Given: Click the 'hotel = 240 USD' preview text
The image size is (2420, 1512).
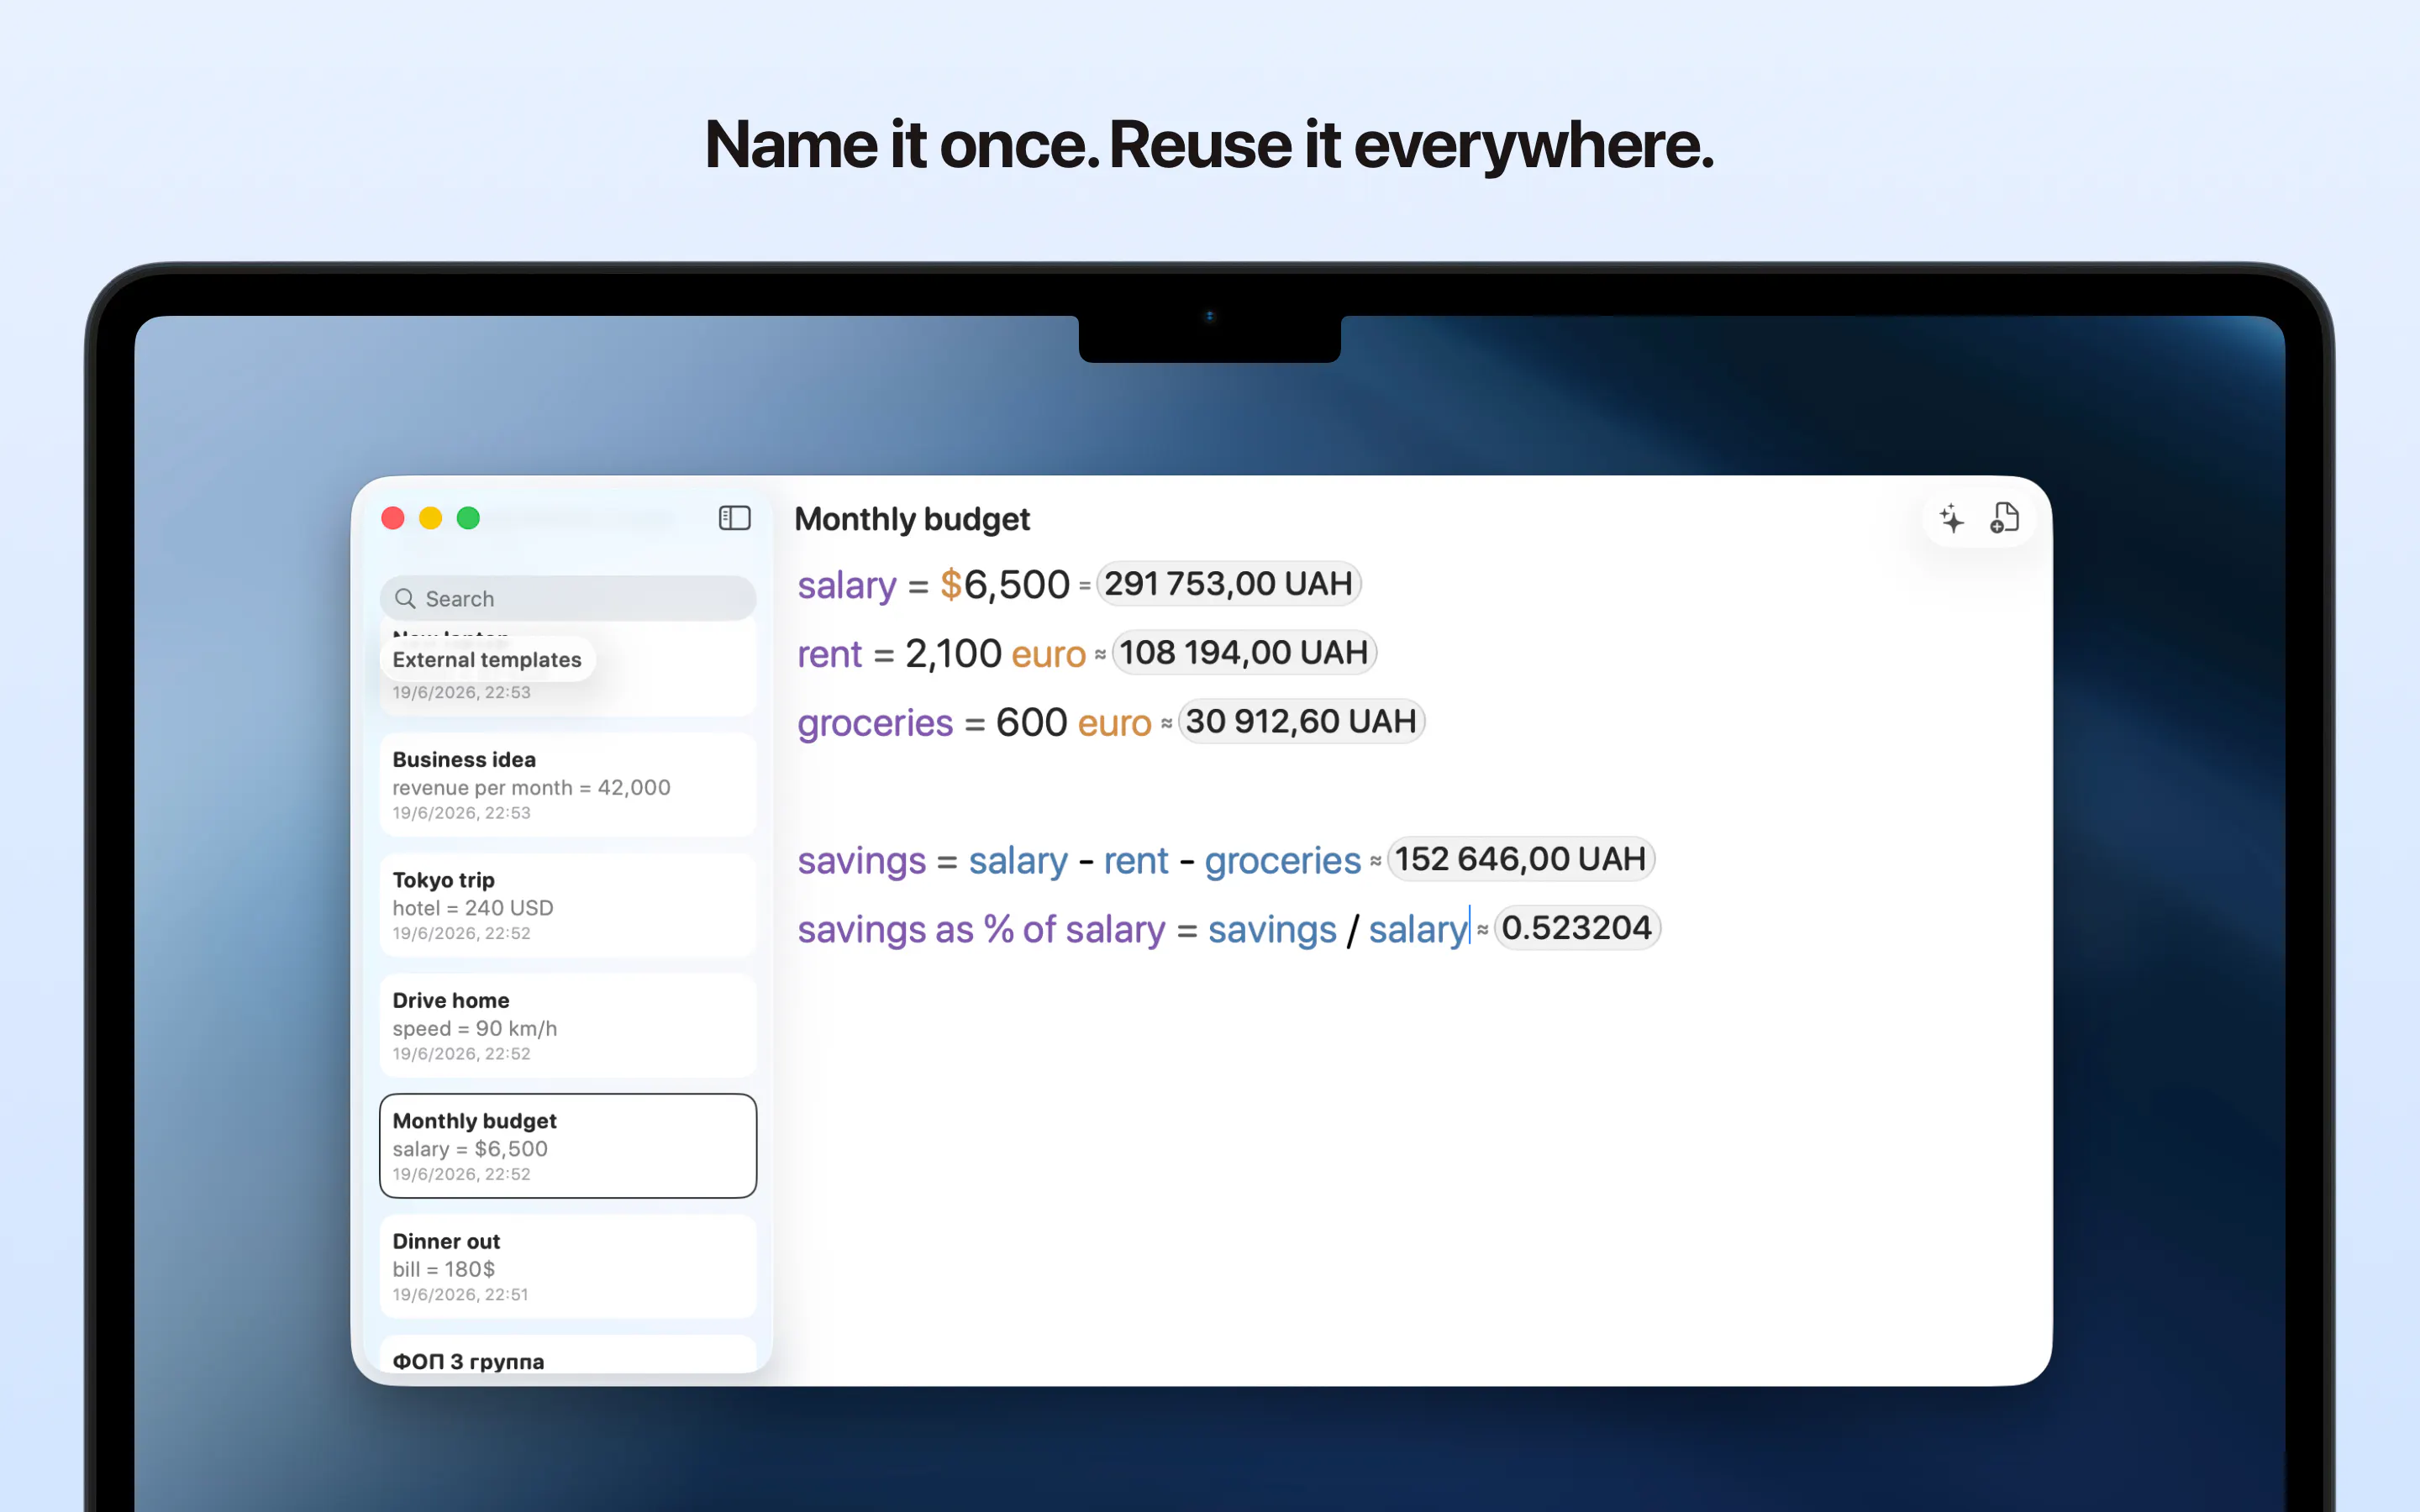Looking at the screenshot, I should coord(473,908).
